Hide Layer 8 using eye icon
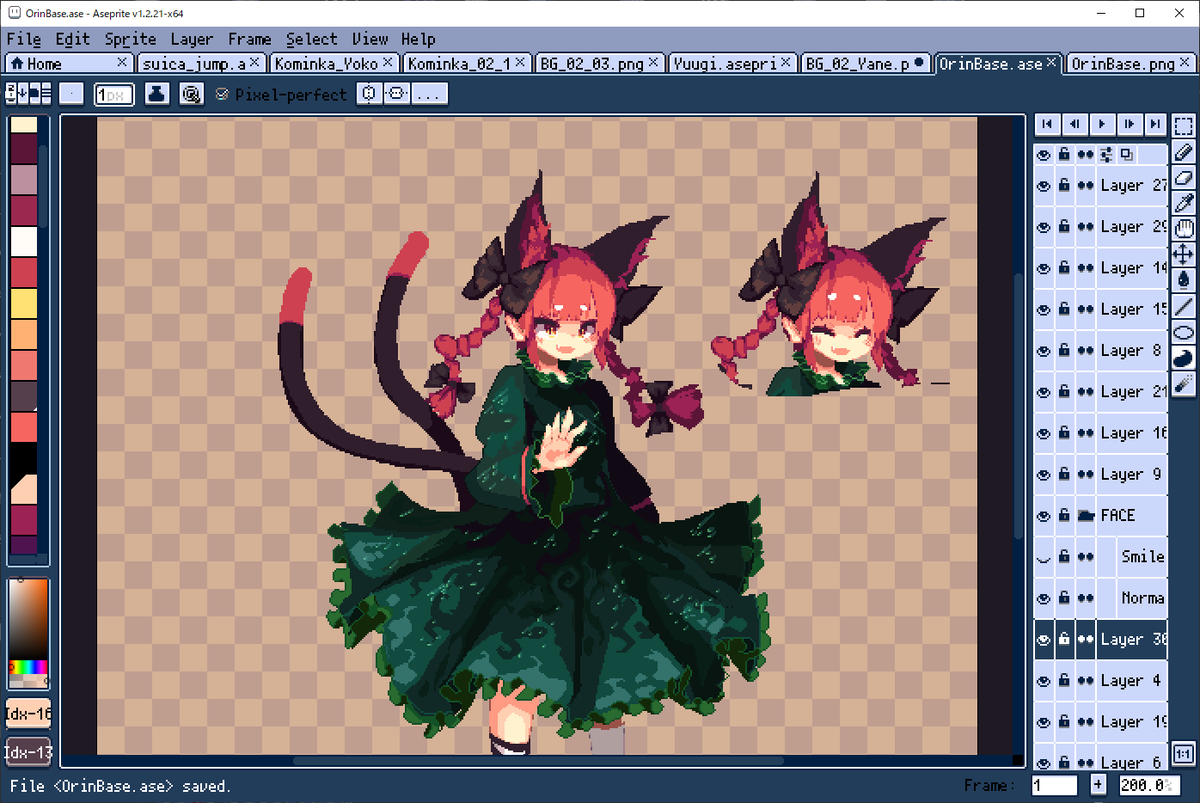Image resolution: width=1200 pixels, height=803 pixels. click(x=1044, y=351)
